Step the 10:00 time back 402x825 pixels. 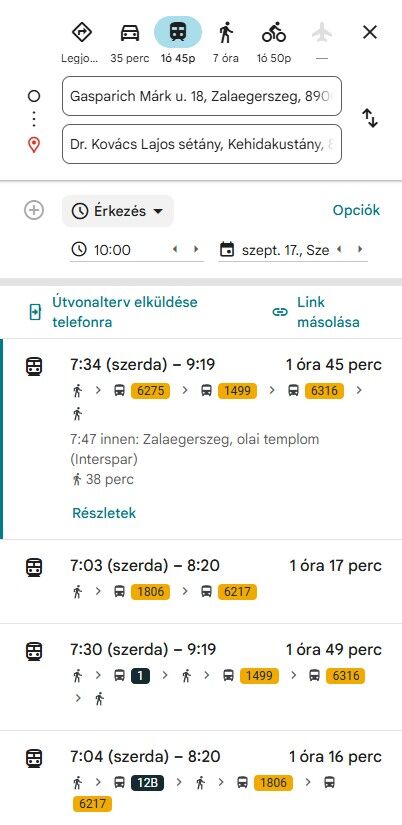[175, 249]
